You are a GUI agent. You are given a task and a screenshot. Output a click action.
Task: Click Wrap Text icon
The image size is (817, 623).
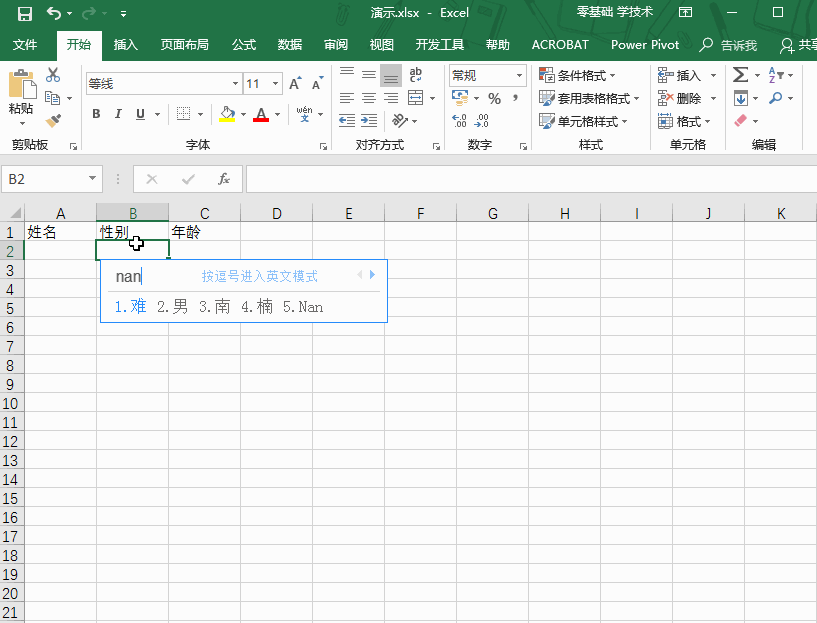tap(416, 74)
